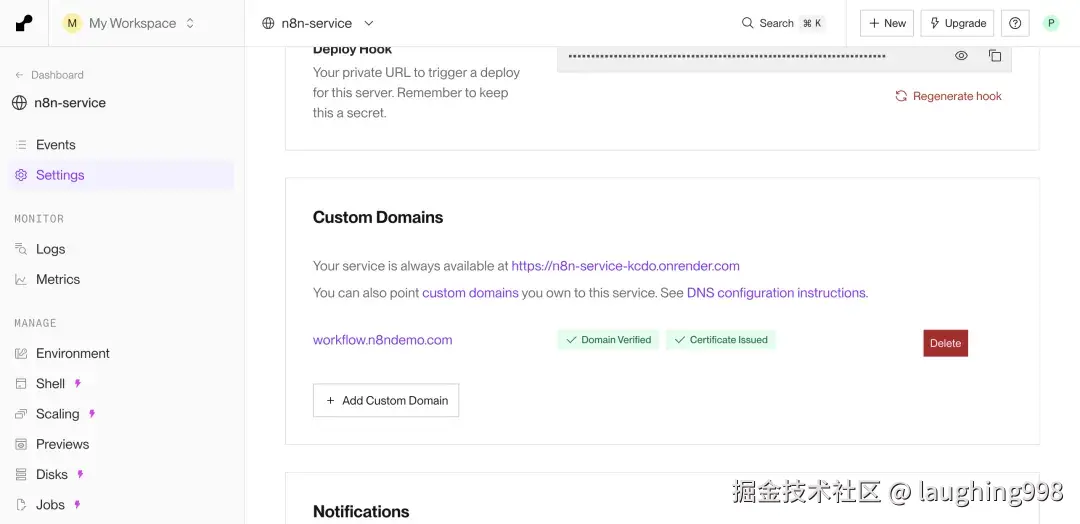Click the Events list icon
1080x524 pixels.
(x=21, y=145)
